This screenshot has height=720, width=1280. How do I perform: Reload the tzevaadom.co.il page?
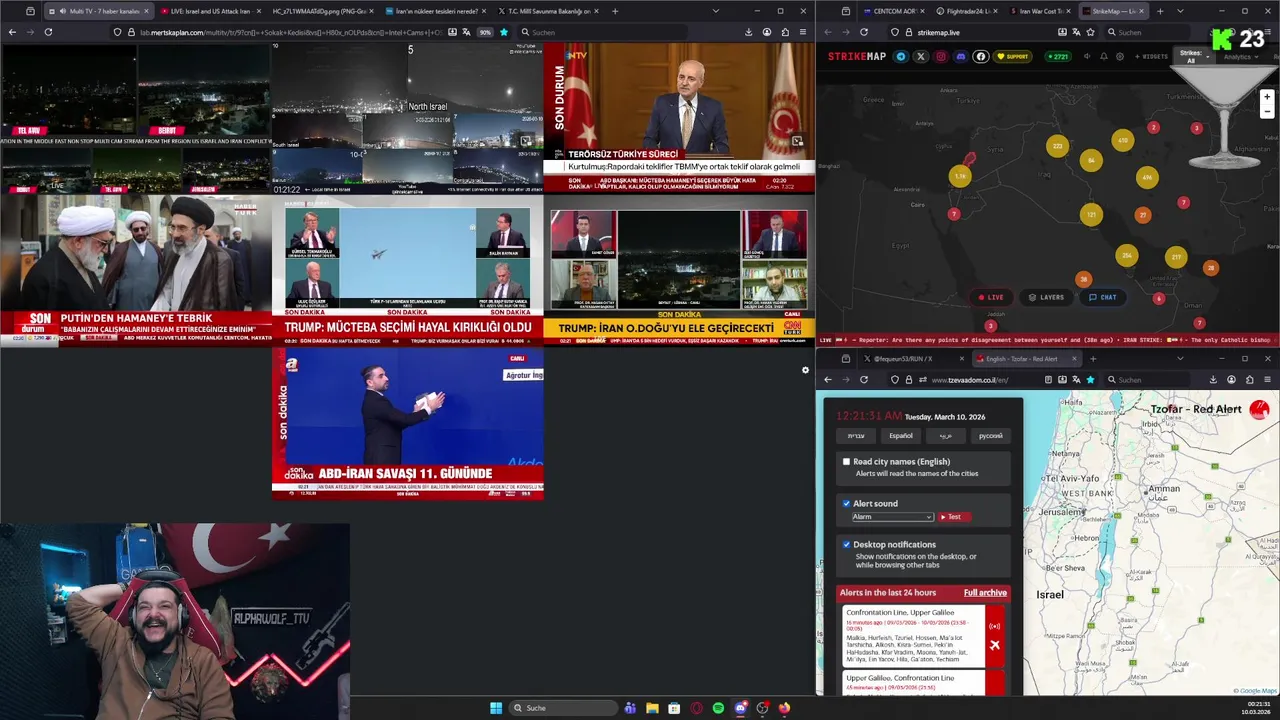(x=864, y=380)
